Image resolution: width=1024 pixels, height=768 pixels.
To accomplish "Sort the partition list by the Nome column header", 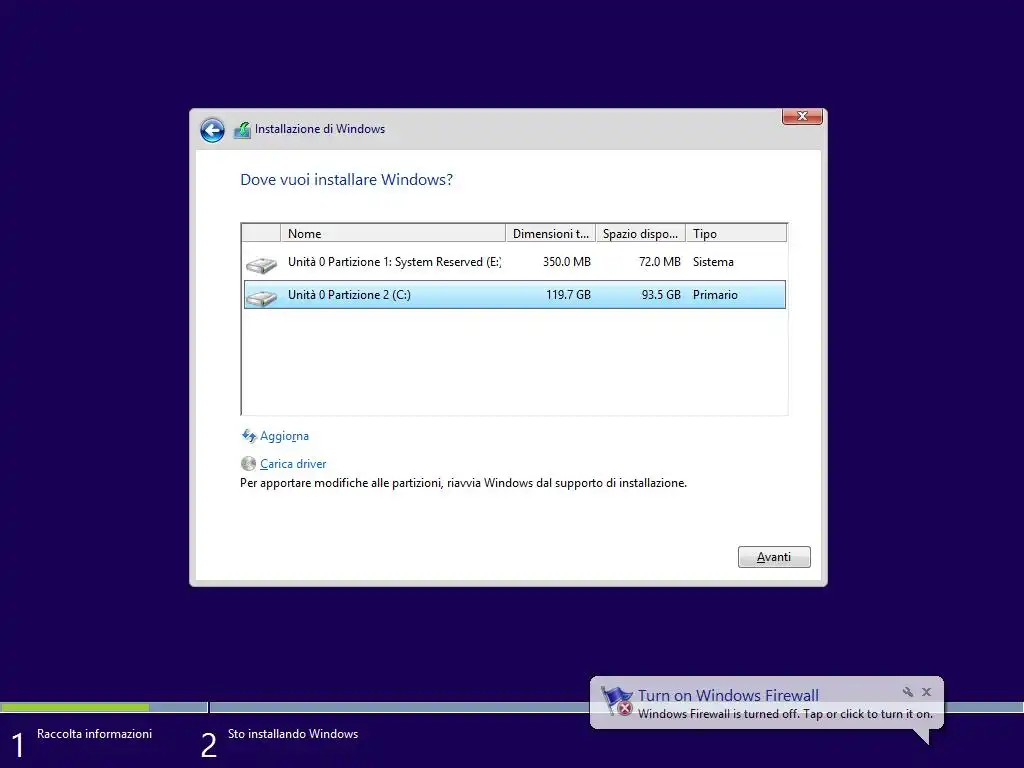I will click(x=392, y=233).
